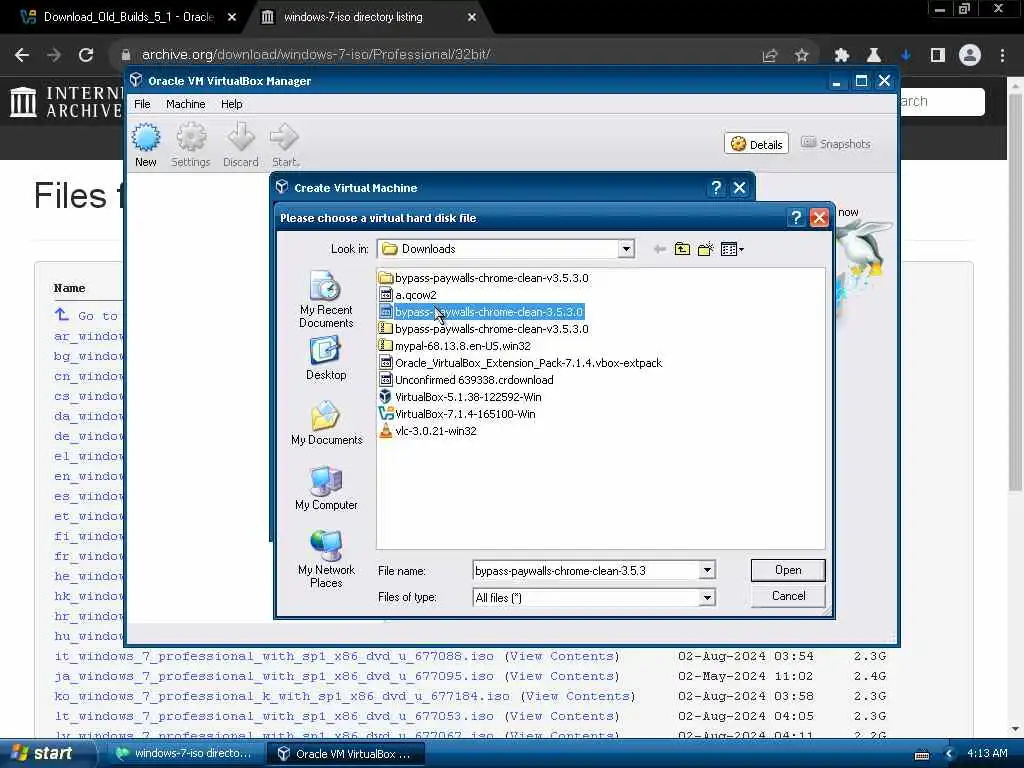This screenshot has height=768, width=1024.
Task: Click the Details button in VirtualBox Manager
Action: coord(756,144)
